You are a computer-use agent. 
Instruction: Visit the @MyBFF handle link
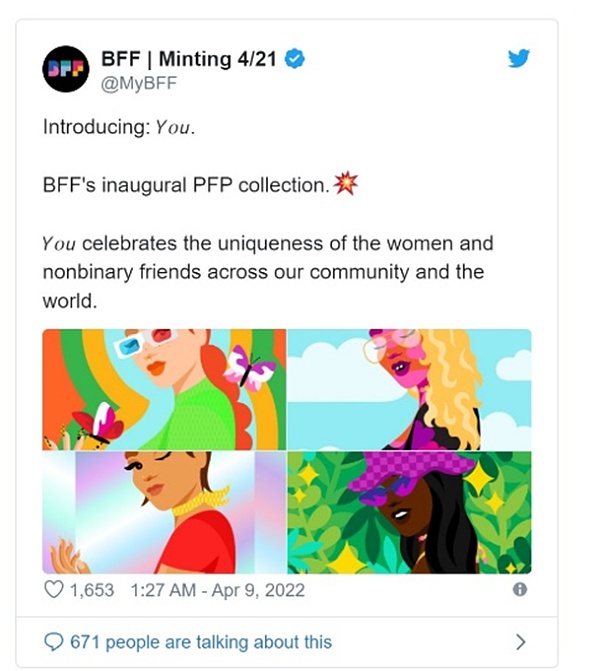139,81
